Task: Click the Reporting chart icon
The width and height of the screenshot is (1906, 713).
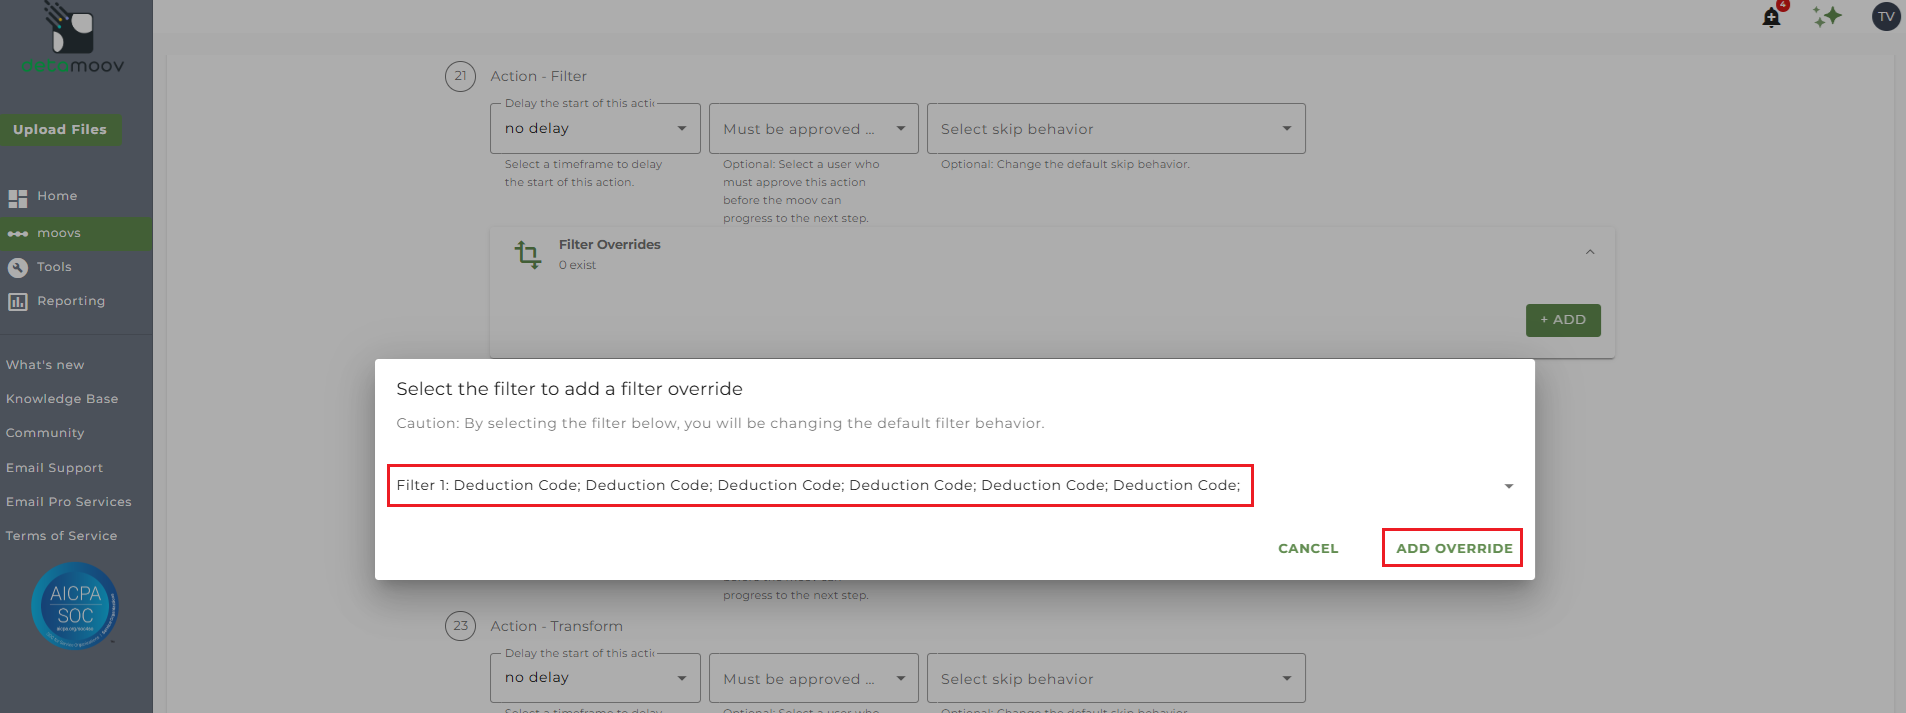Action: coord(18,302)
